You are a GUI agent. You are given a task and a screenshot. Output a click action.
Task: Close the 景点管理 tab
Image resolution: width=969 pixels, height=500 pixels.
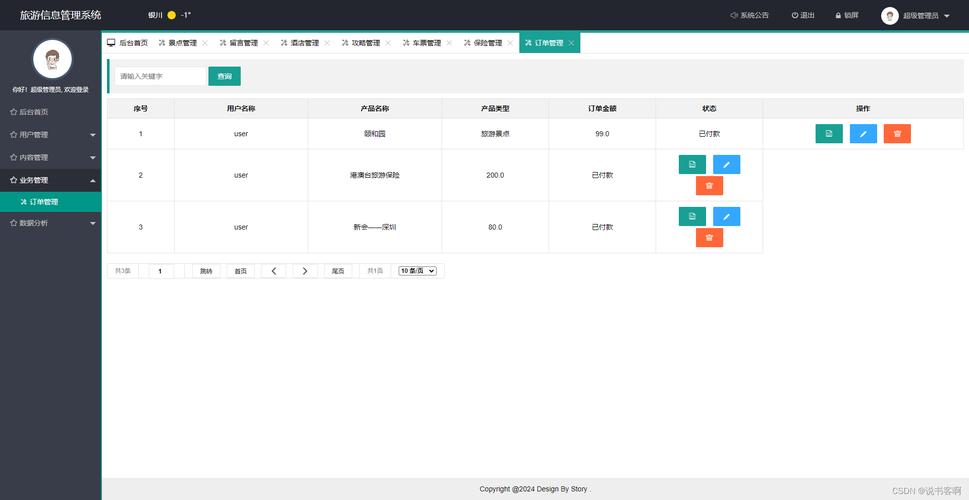(x=205, y=43)
